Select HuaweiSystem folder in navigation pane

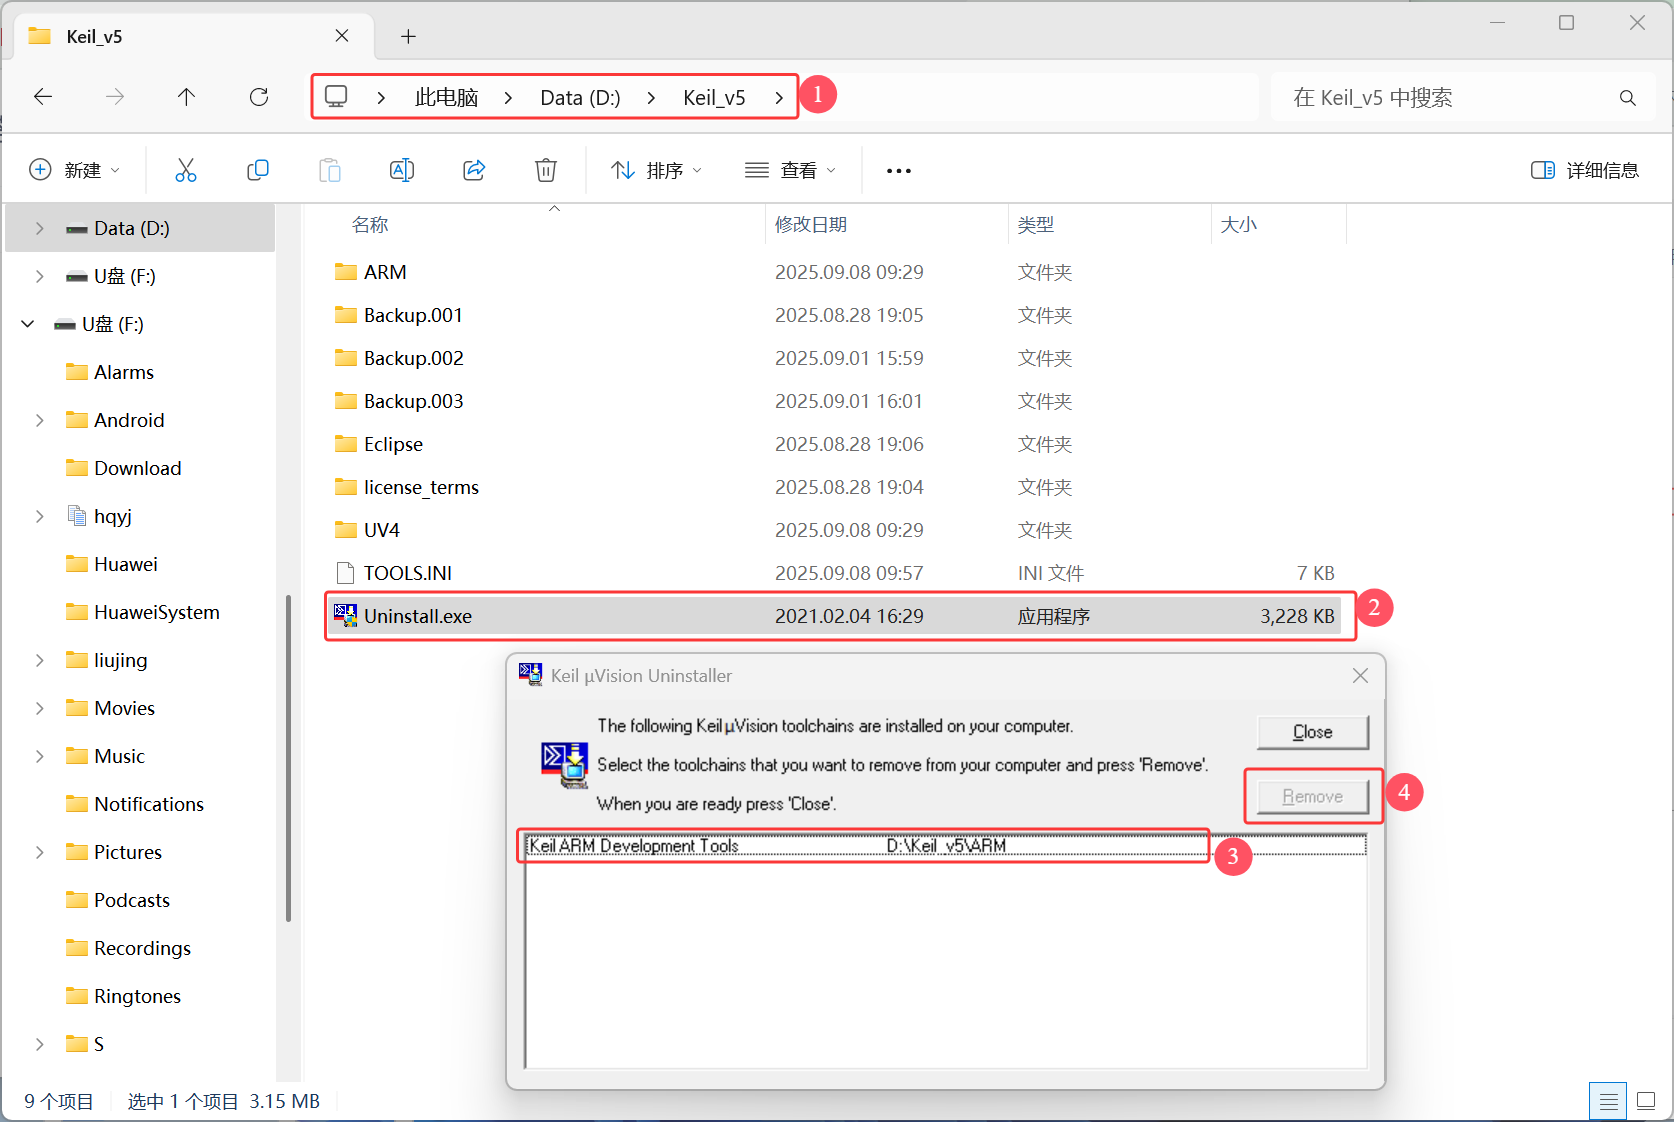(x=156, y=612)
